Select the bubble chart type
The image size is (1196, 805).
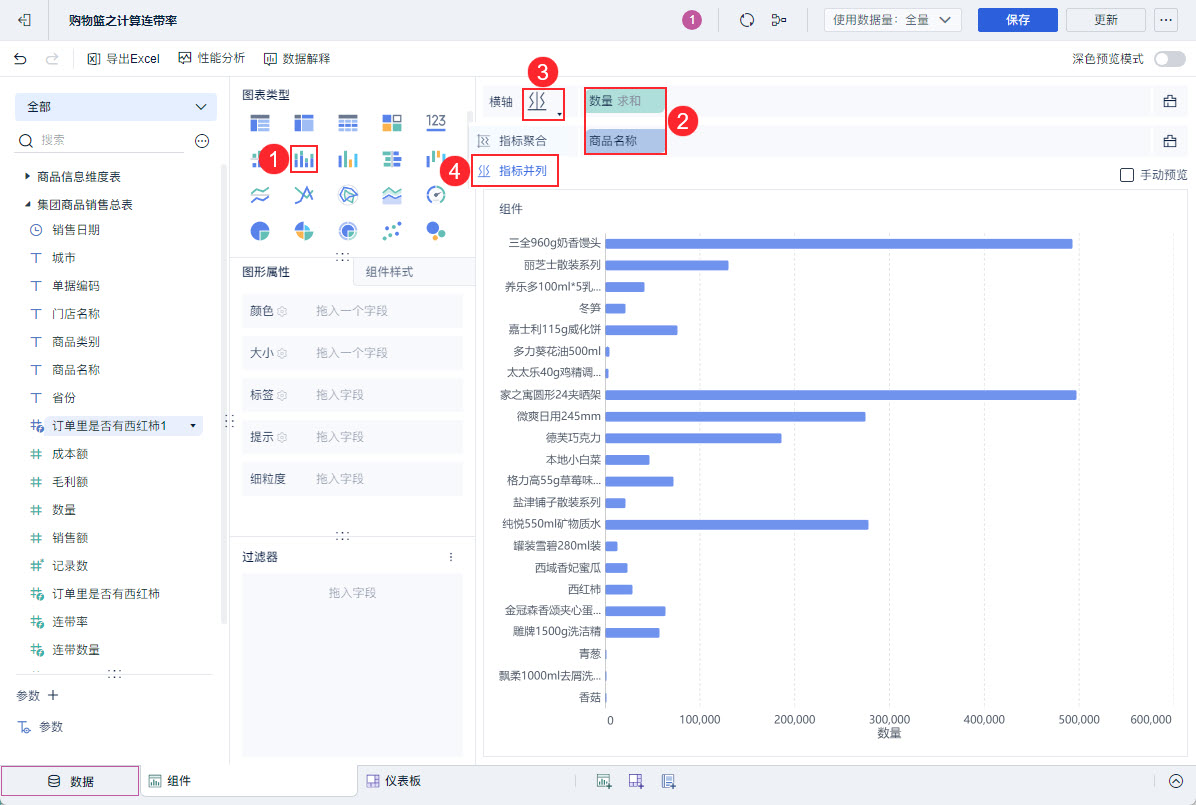tap(436, 230)
